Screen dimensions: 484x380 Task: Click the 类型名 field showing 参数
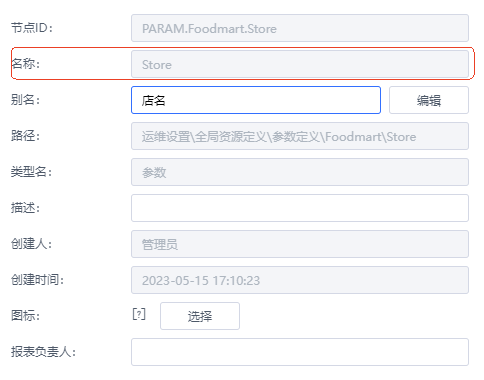tap(300, 172)
